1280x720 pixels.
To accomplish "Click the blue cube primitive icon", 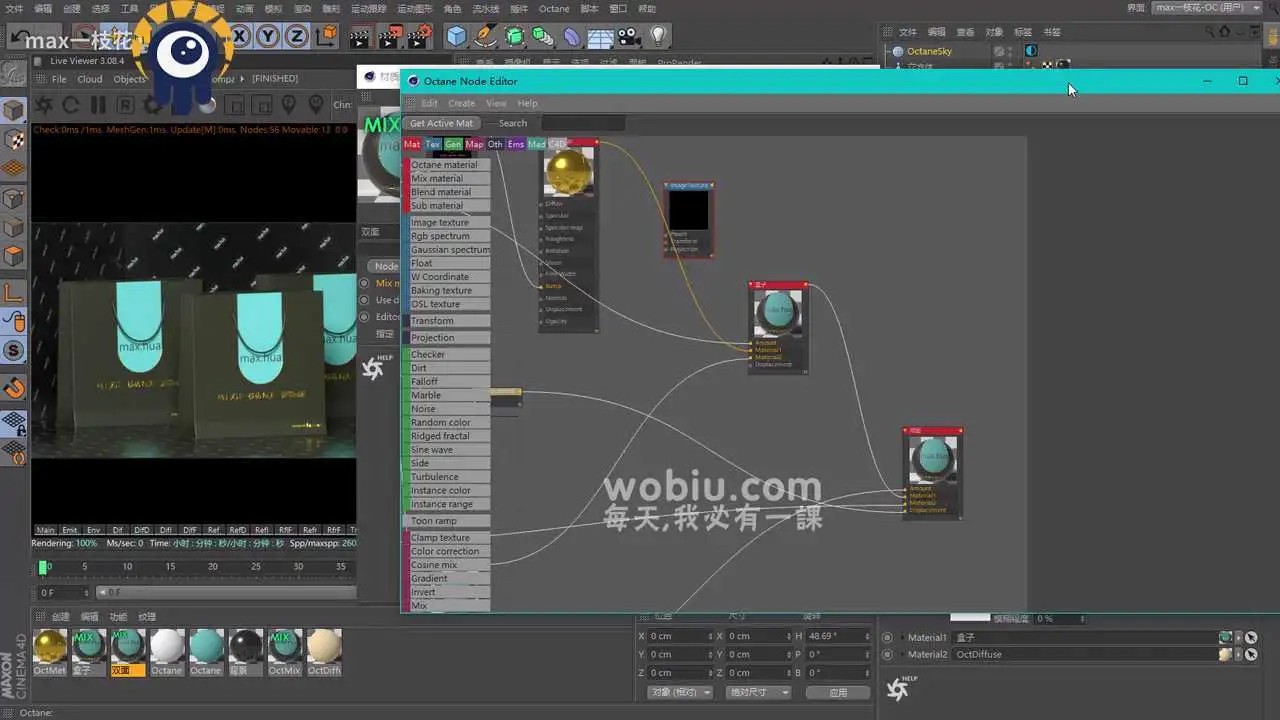I will 457,37.
